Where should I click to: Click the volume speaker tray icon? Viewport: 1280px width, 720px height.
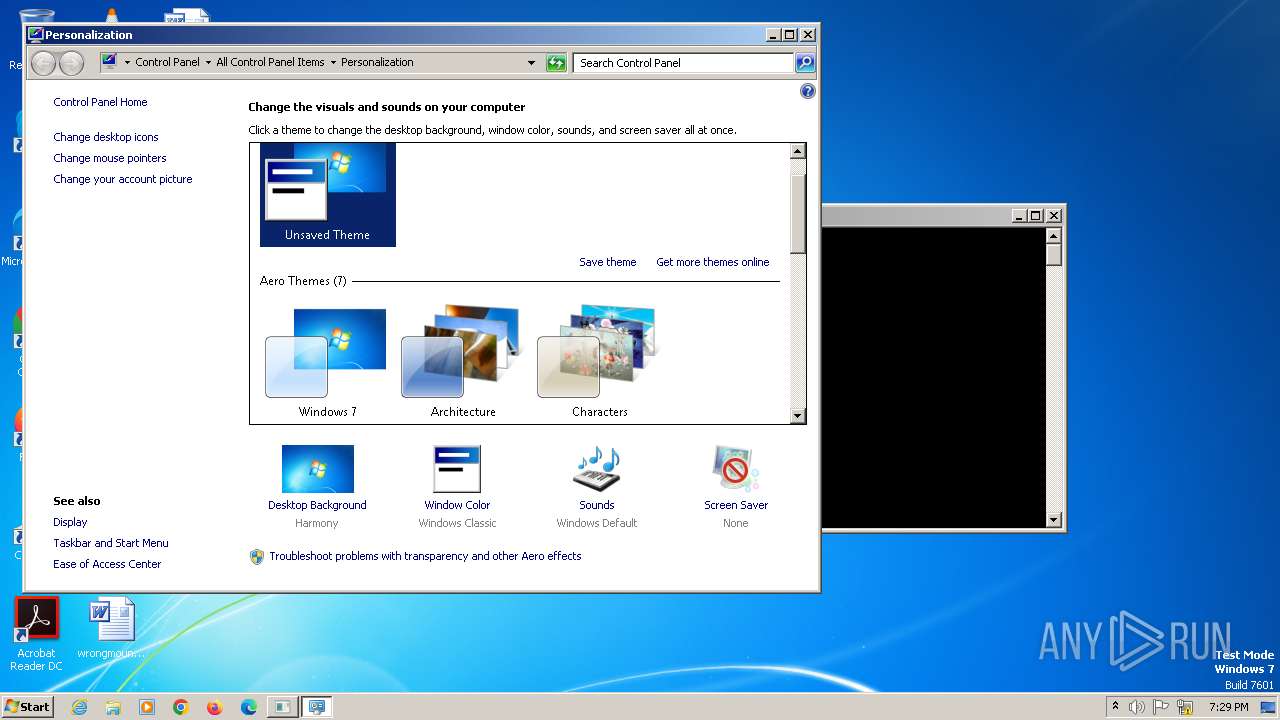[1137, 707]
